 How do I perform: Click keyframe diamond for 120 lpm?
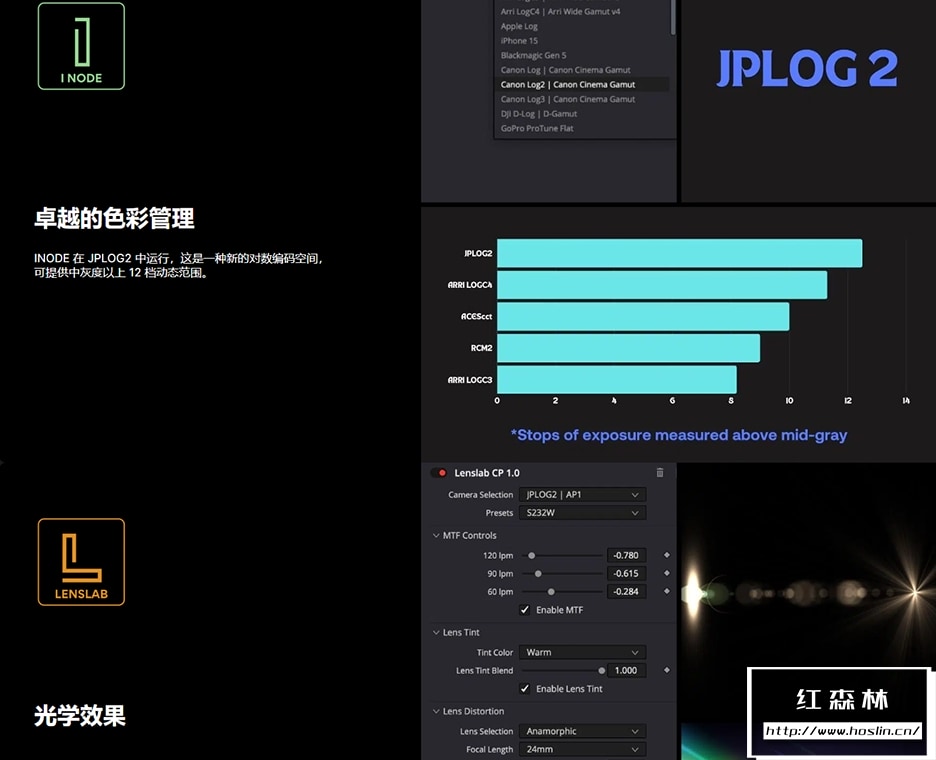tap(667, 555)
